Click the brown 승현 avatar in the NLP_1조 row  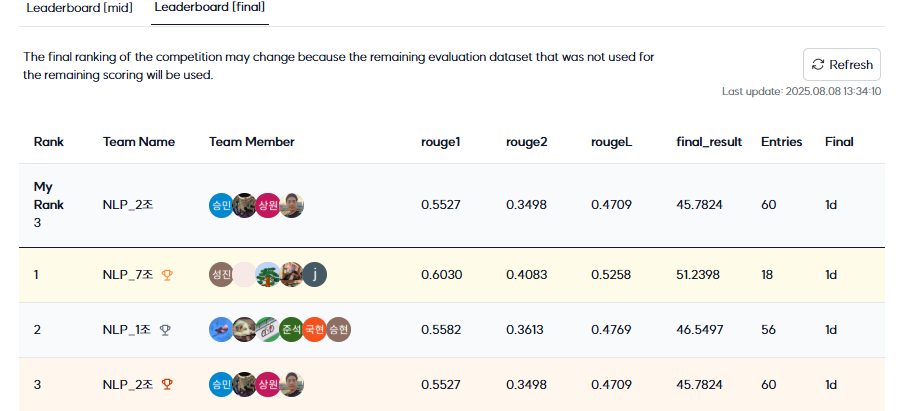[338, 329]
